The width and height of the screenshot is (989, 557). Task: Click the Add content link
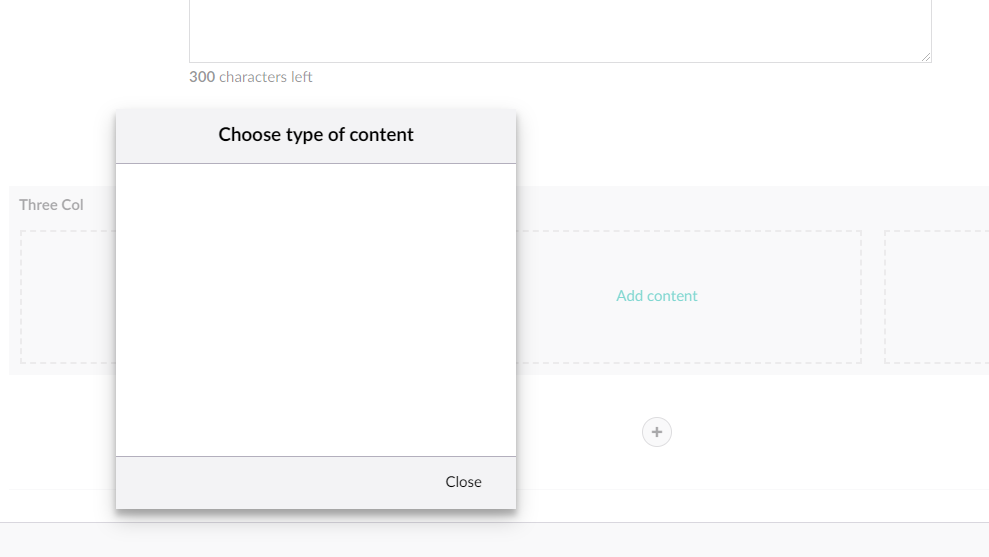657,296
